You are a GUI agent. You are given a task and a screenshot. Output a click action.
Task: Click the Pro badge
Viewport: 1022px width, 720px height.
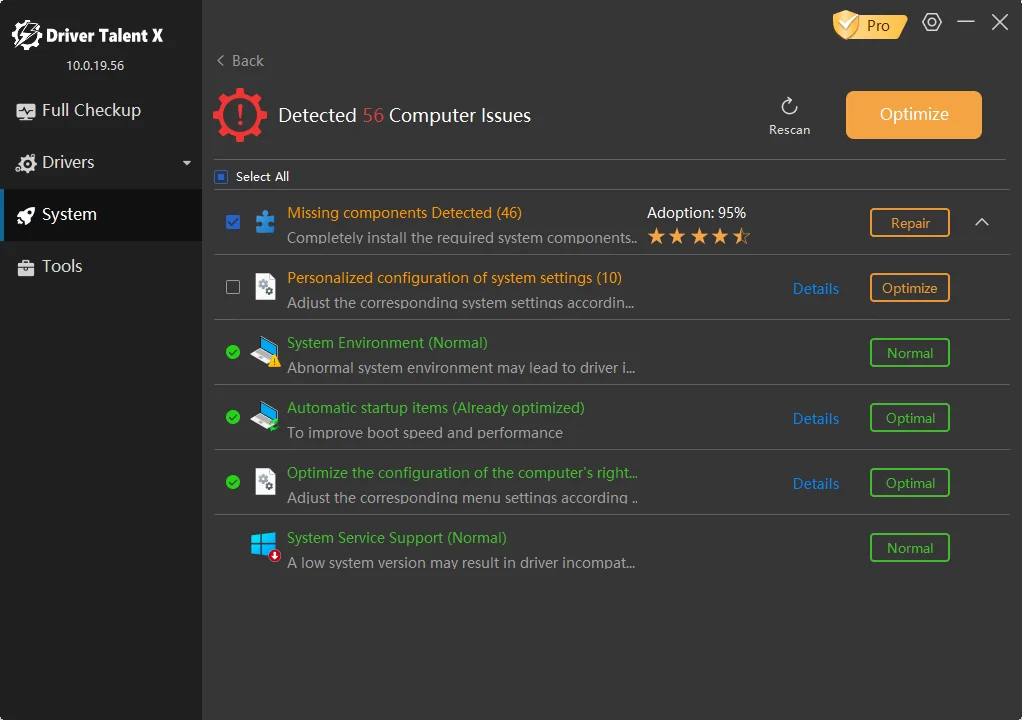(870, 25)
